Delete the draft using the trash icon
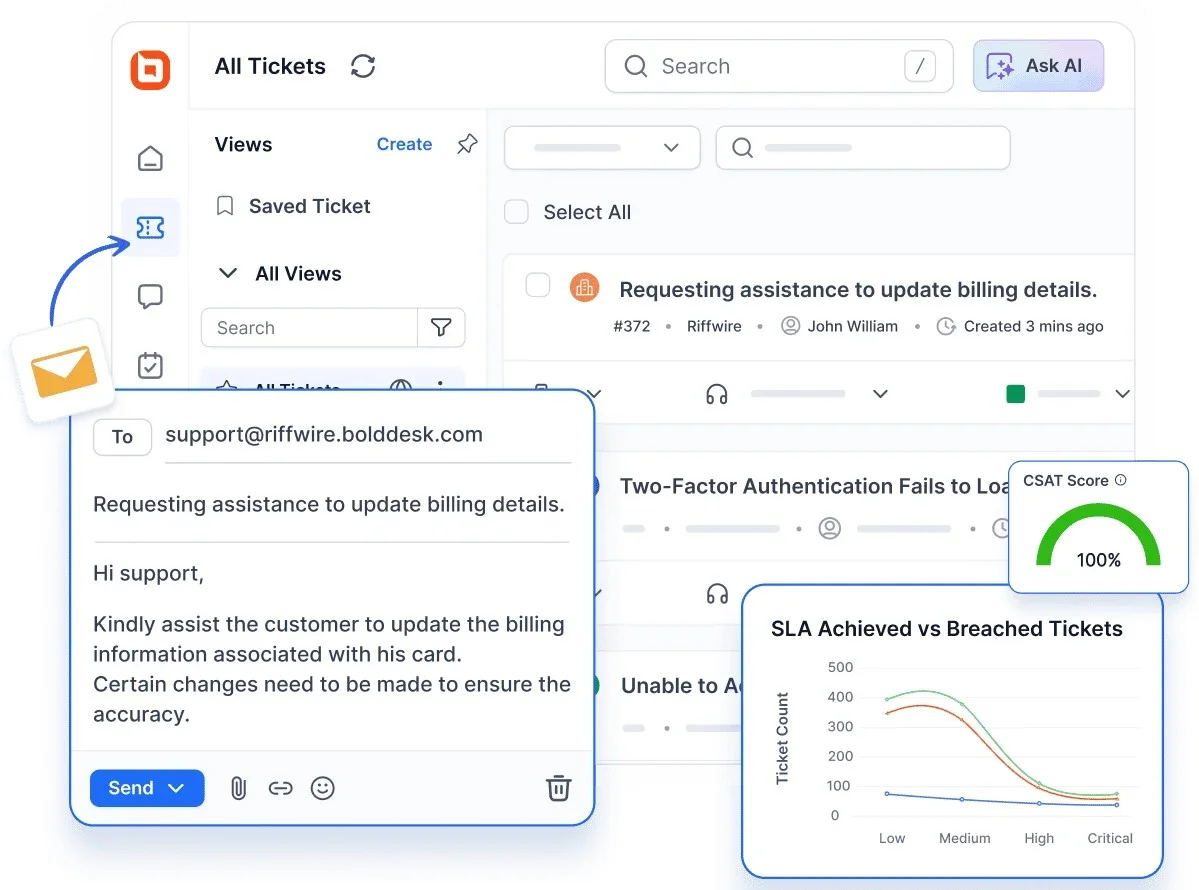 [x=558, y=788]
